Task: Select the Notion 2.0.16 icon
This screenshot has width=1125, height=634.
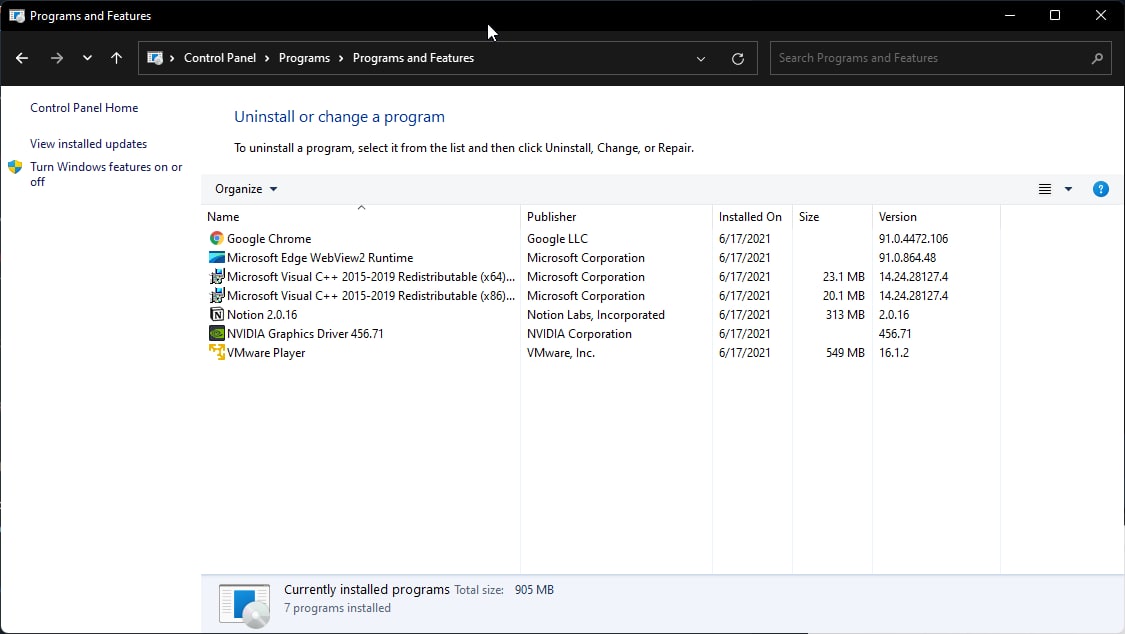Action: tap(217, 314)
